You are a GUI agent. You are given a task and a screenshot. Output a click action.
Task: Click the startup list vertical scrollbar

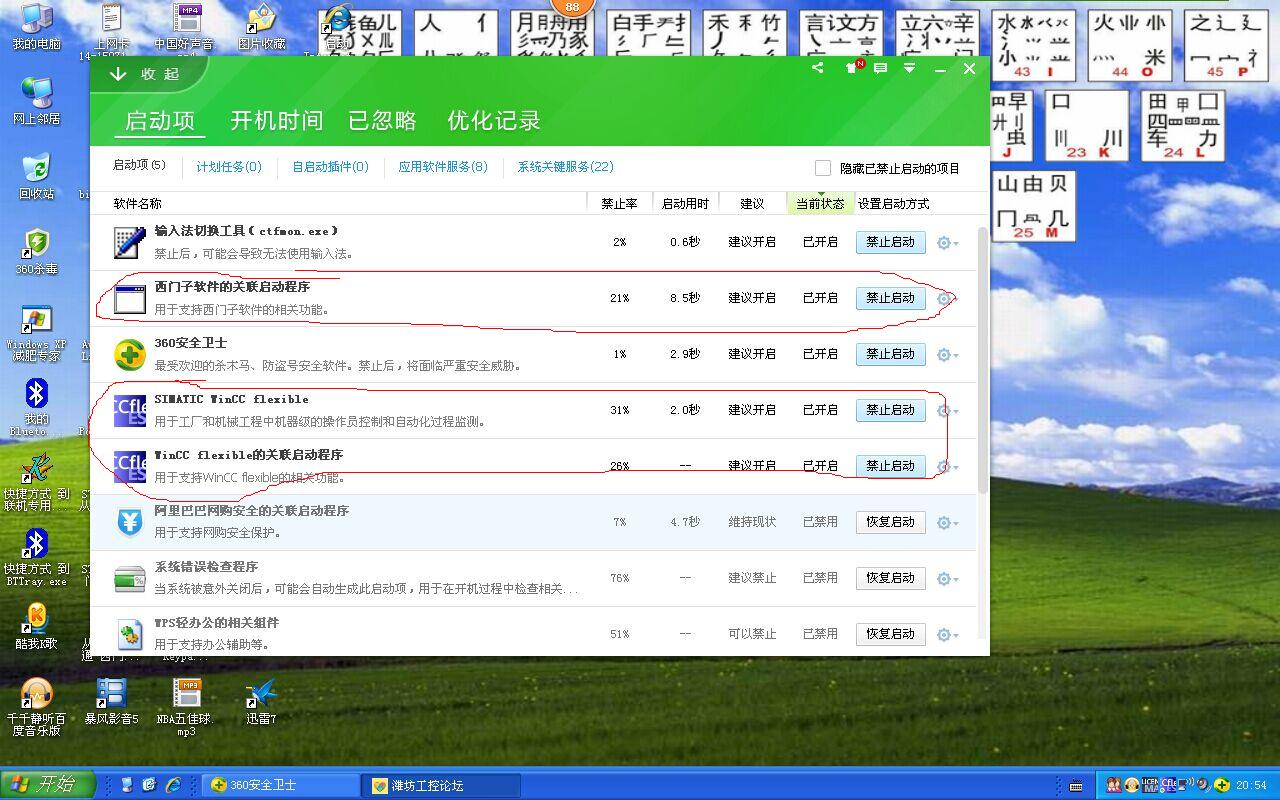pos(983,360)
